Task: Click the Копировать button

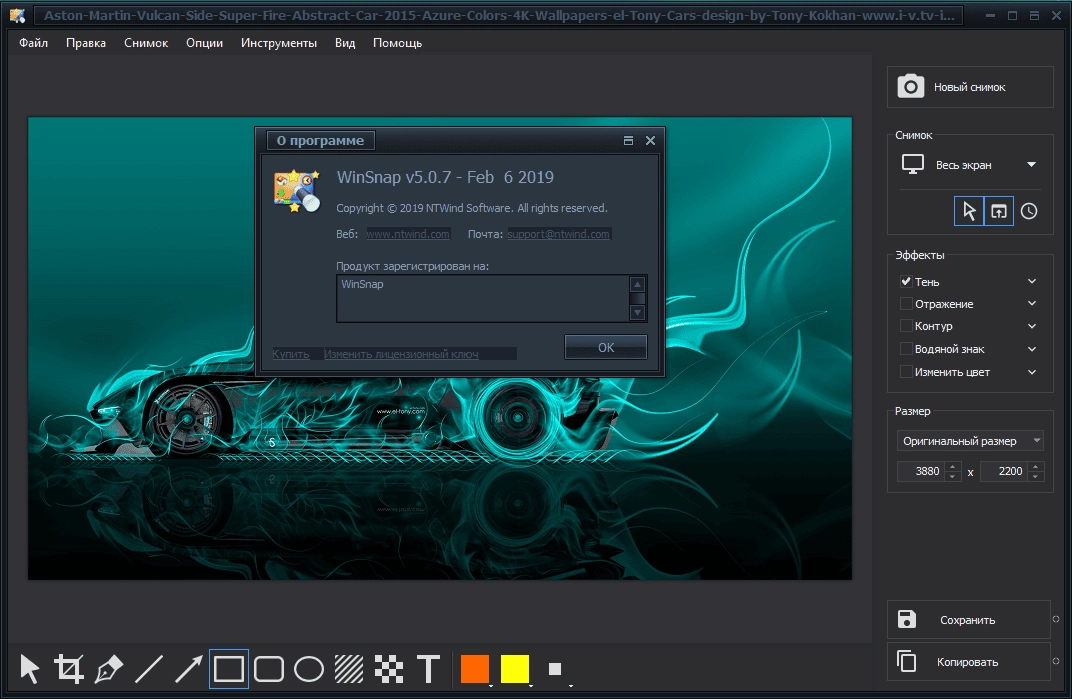Action: click(968, 661)
